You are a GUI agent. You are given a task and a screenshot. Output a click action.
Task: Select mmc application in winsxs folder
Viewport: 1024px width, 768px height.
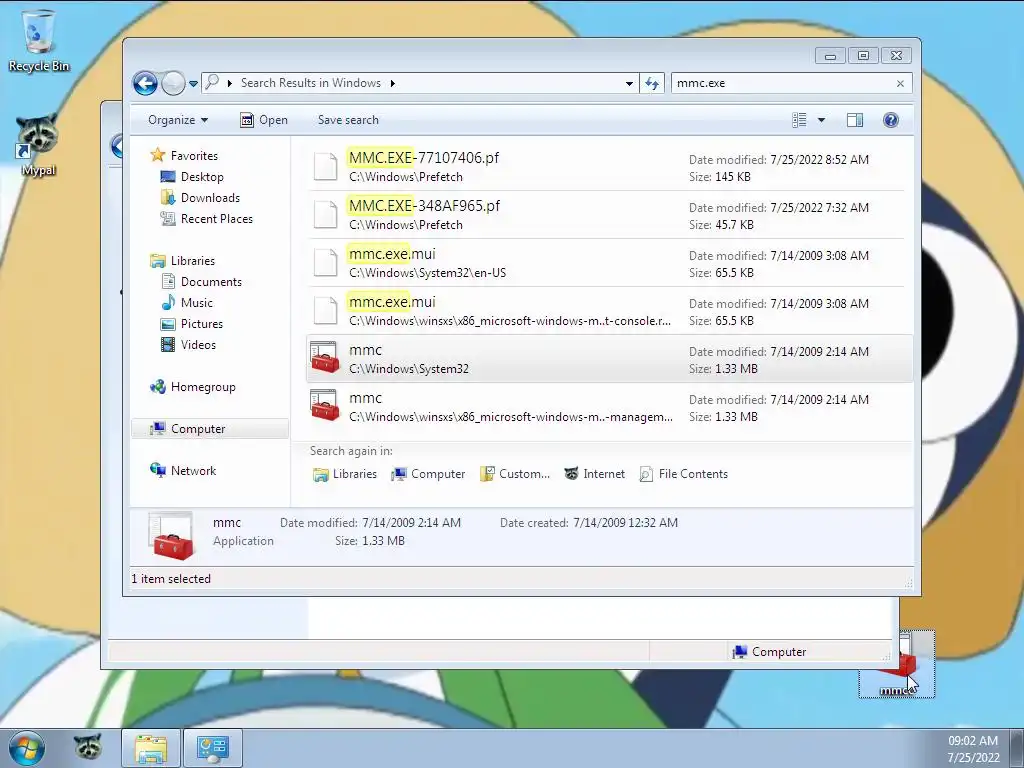click(607, 406)
